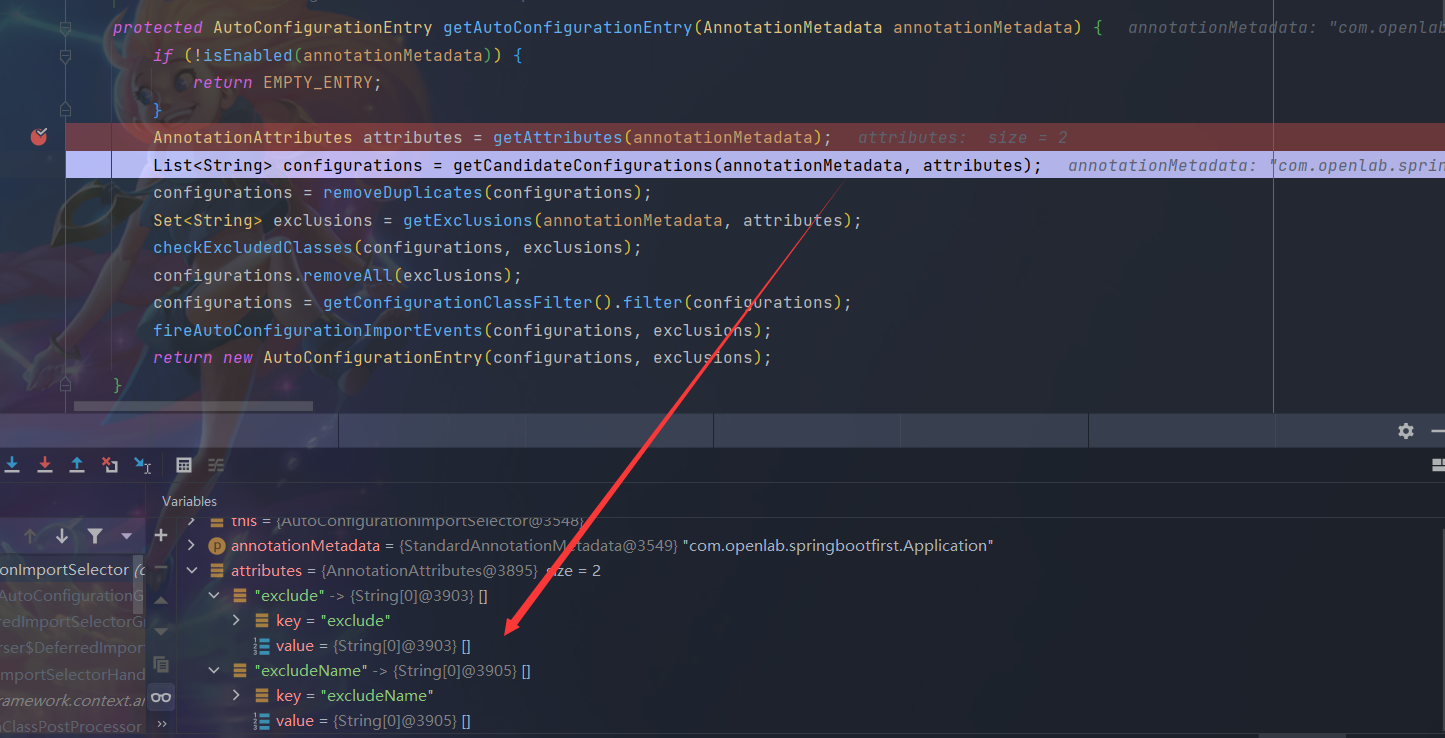Image resolution: width=1445 pixels, height=738 pixels.
Task: Click the Run to Cursor icon
Action: click(142, 465)
